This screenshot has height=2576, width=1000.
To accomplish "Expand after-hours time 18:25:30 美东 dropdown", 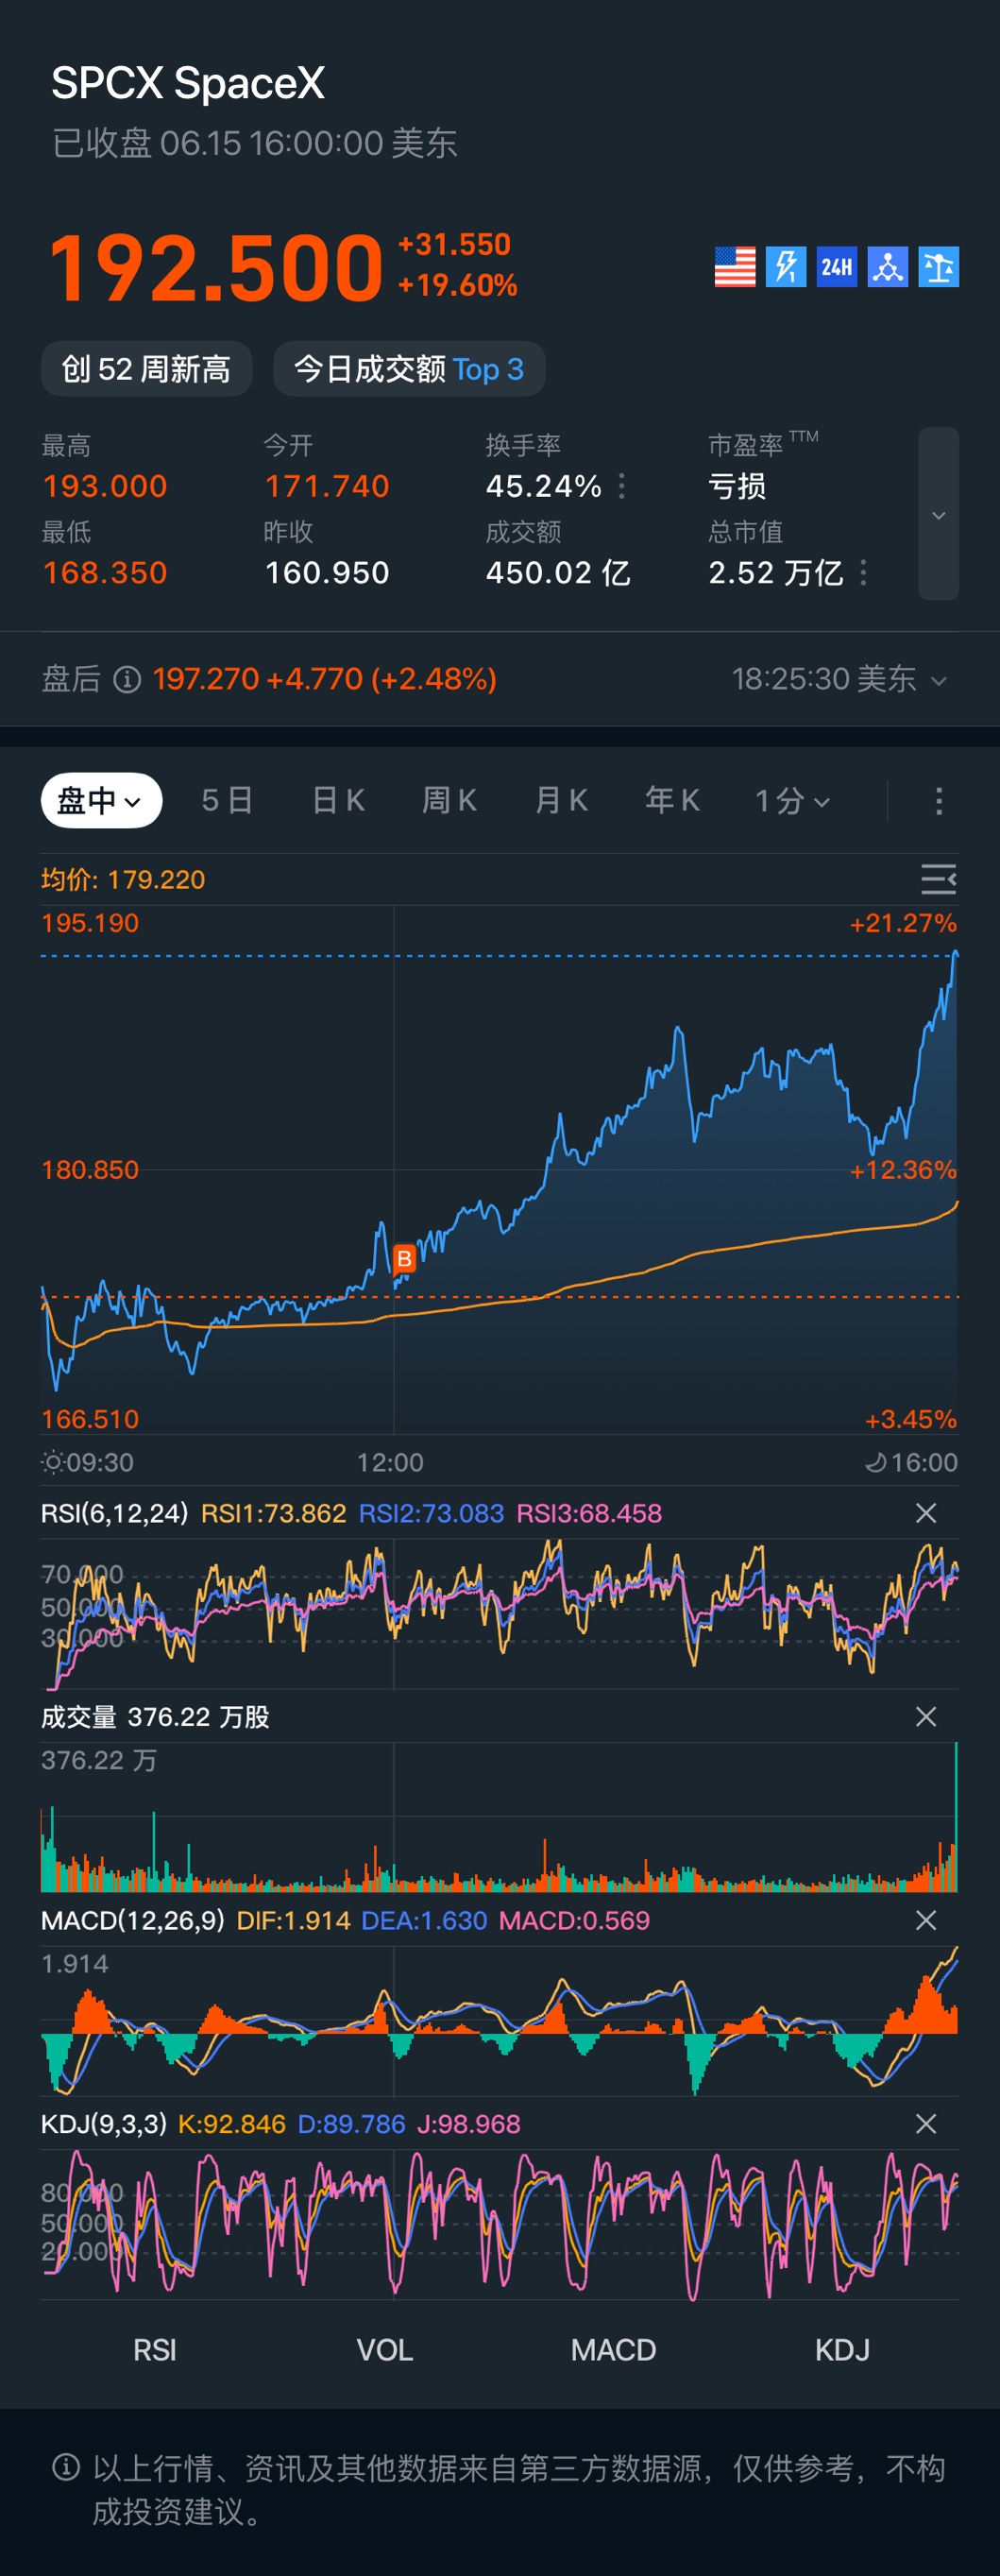I will click(839, 679).
